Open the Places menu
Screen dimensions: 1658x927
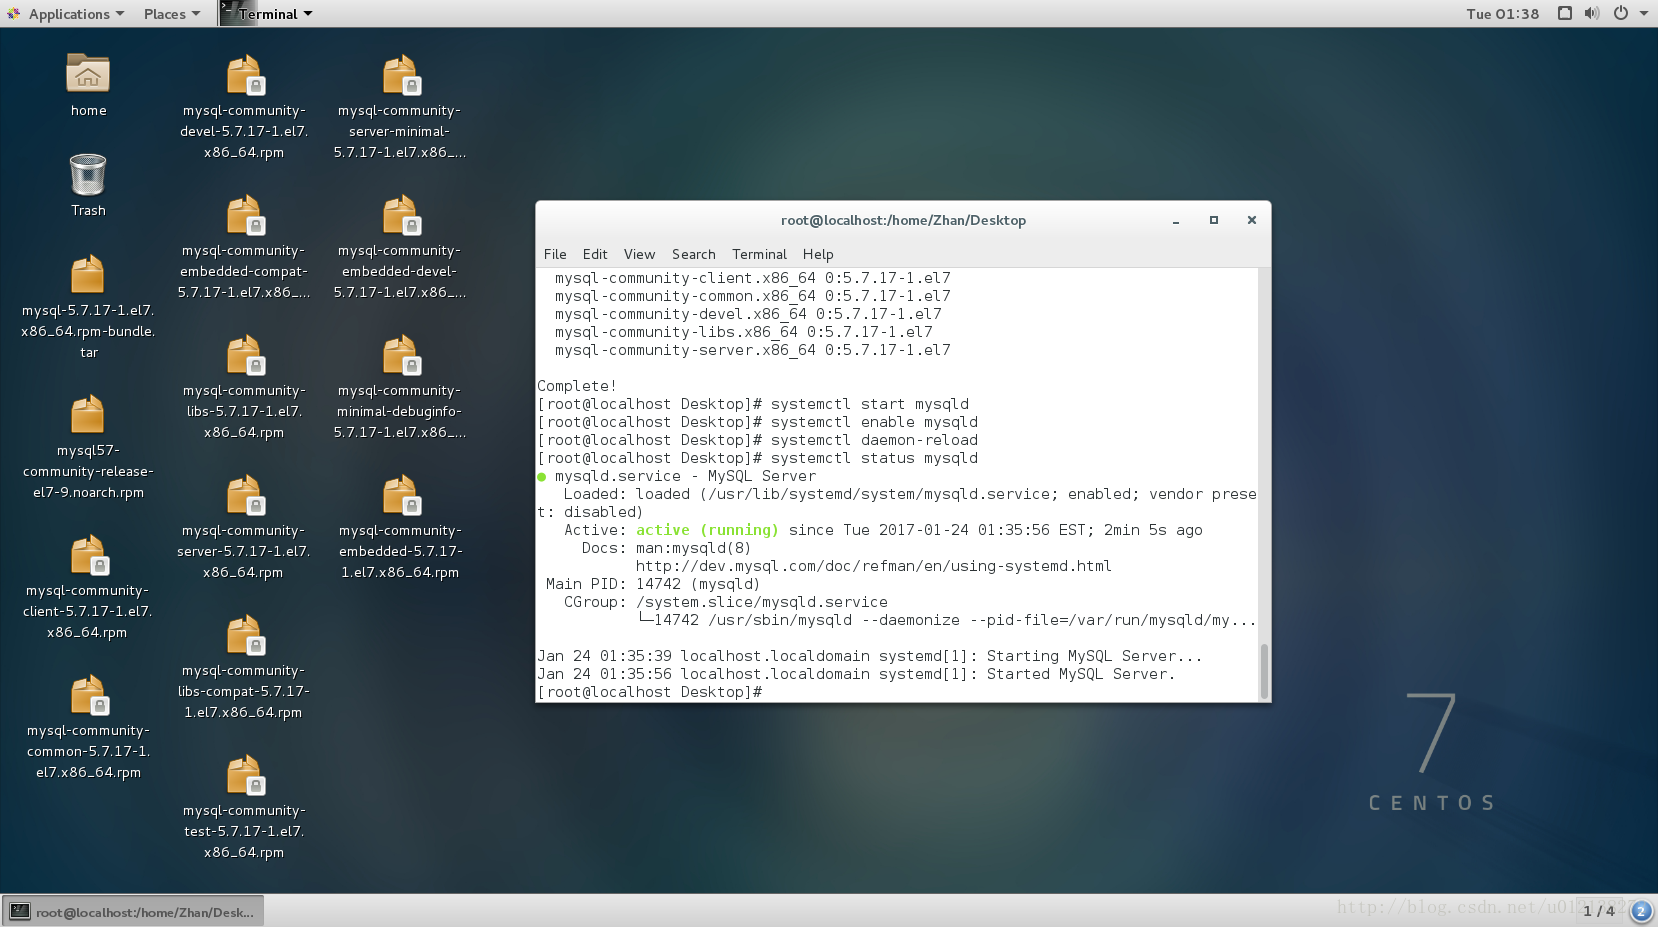coord(171,14)
